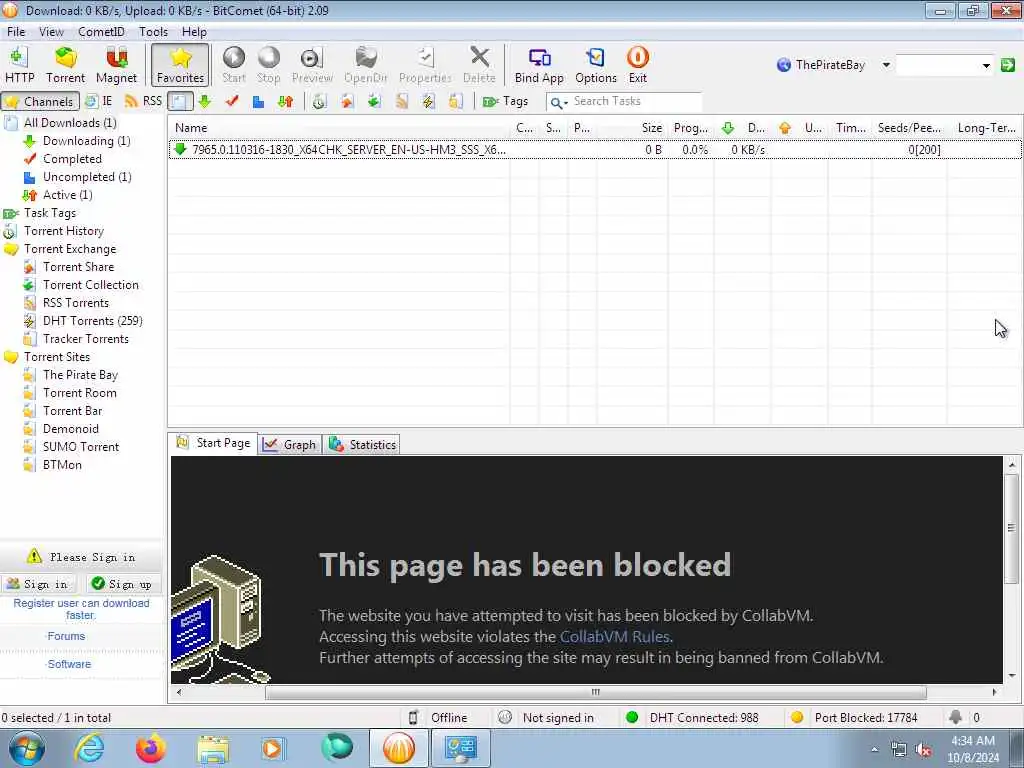Screen dimensions: 1024x768
Task: Open the Software link
Action: coord(69,664)
